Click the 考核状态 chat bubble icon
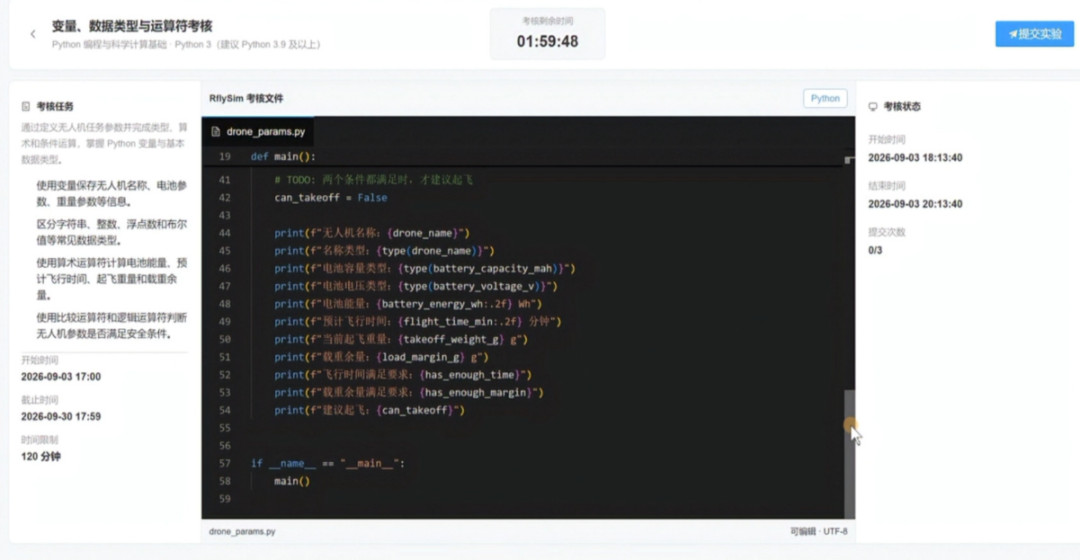This screenshot has height=560, width=1080. [873, 107]
